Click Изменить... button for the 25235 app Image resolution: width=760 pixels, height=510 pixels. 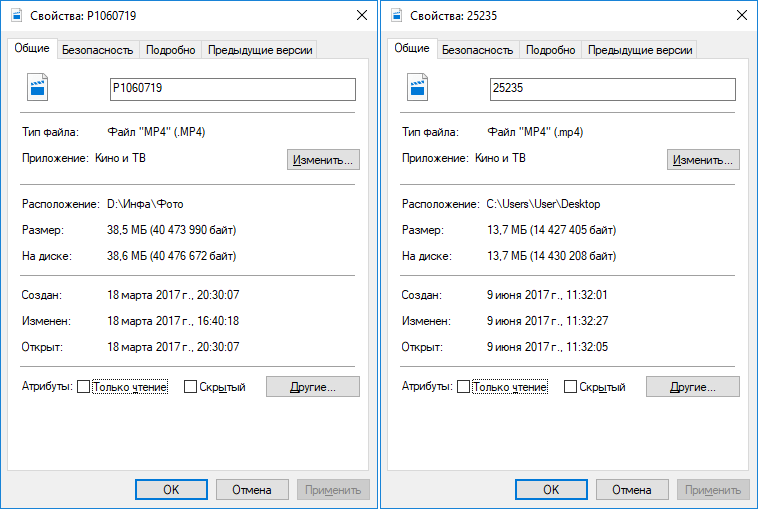703,159
